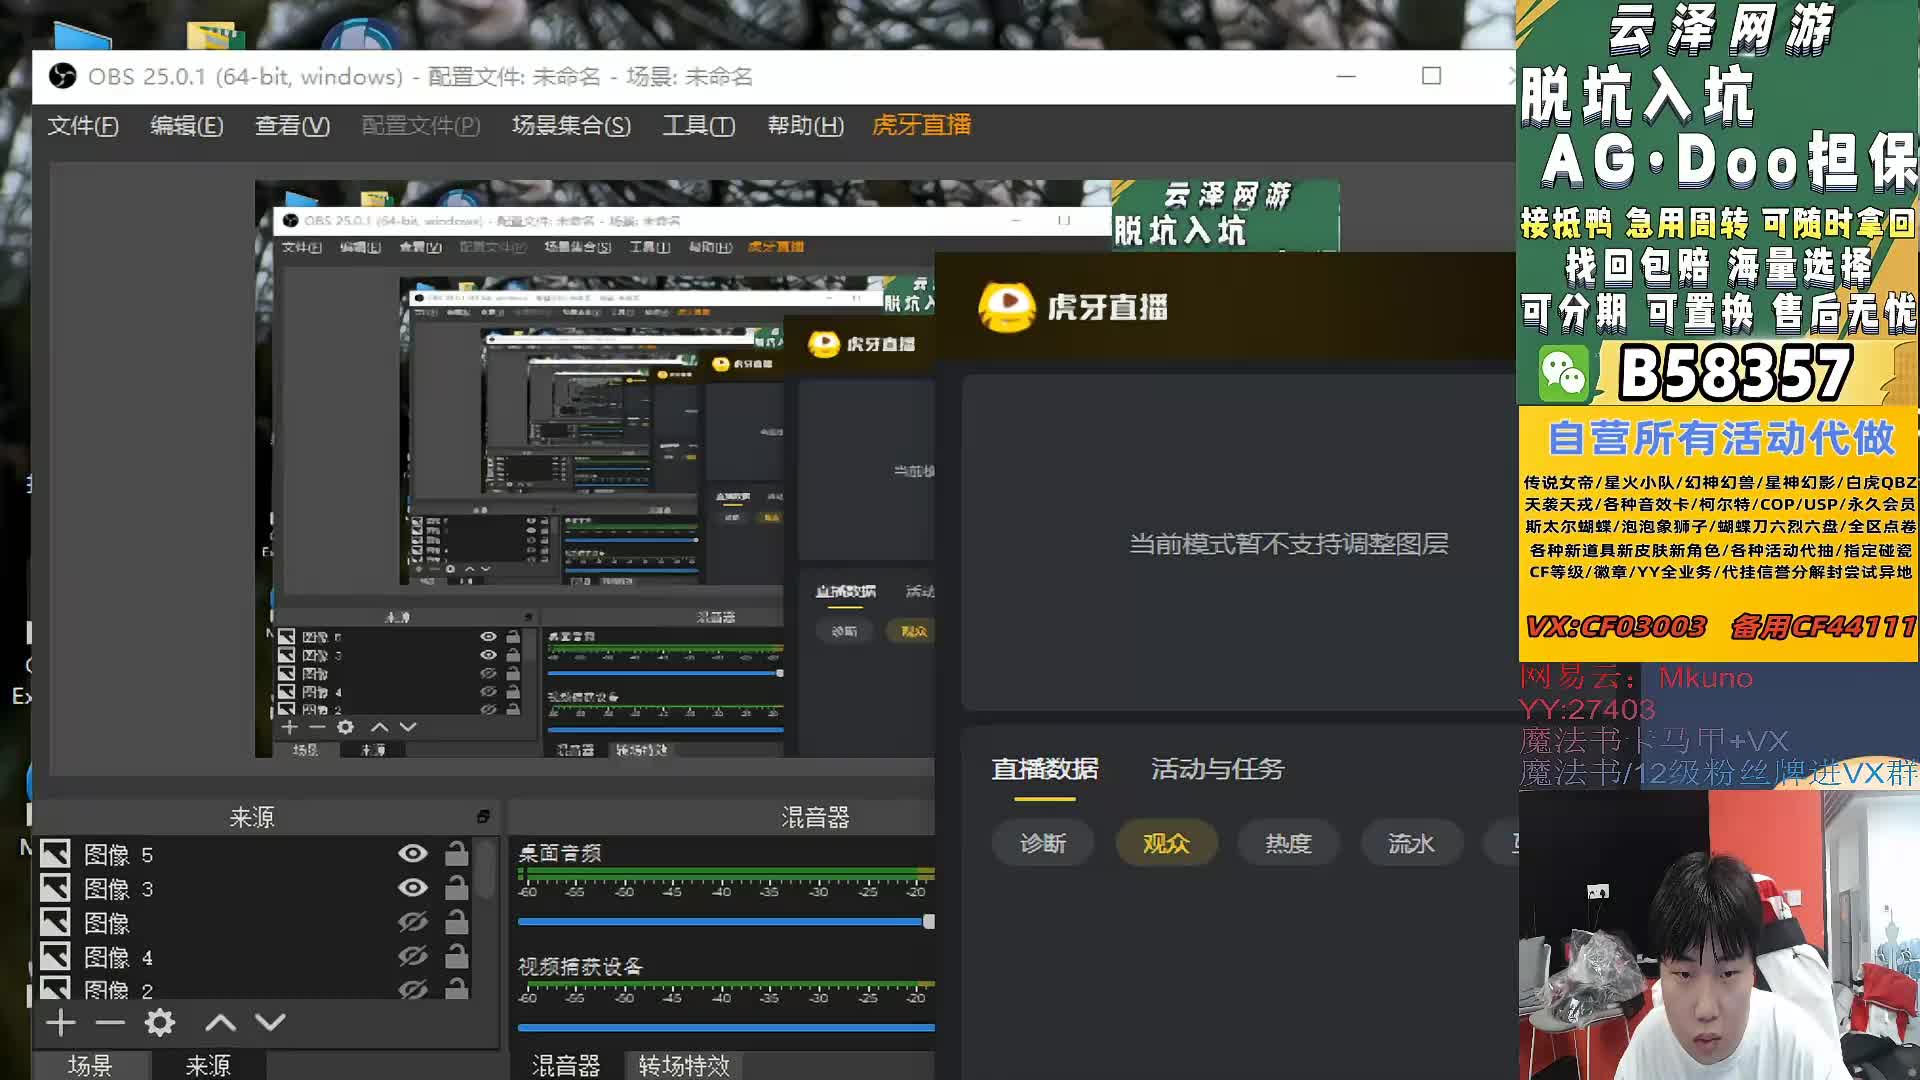Click the image icon of 图像 3
The image size is (1920, 1080).
tap(55, 888)
